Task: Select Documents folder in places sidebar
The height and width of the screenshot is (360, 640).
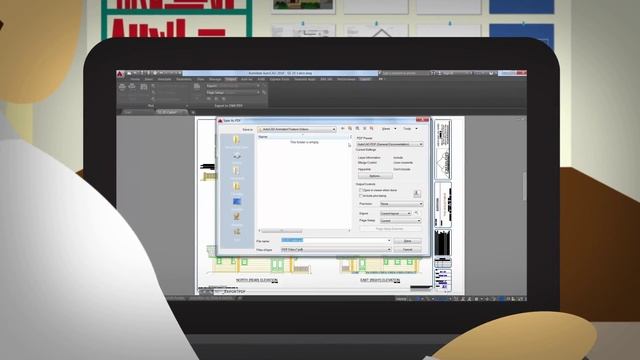Action: pos(236,172)
